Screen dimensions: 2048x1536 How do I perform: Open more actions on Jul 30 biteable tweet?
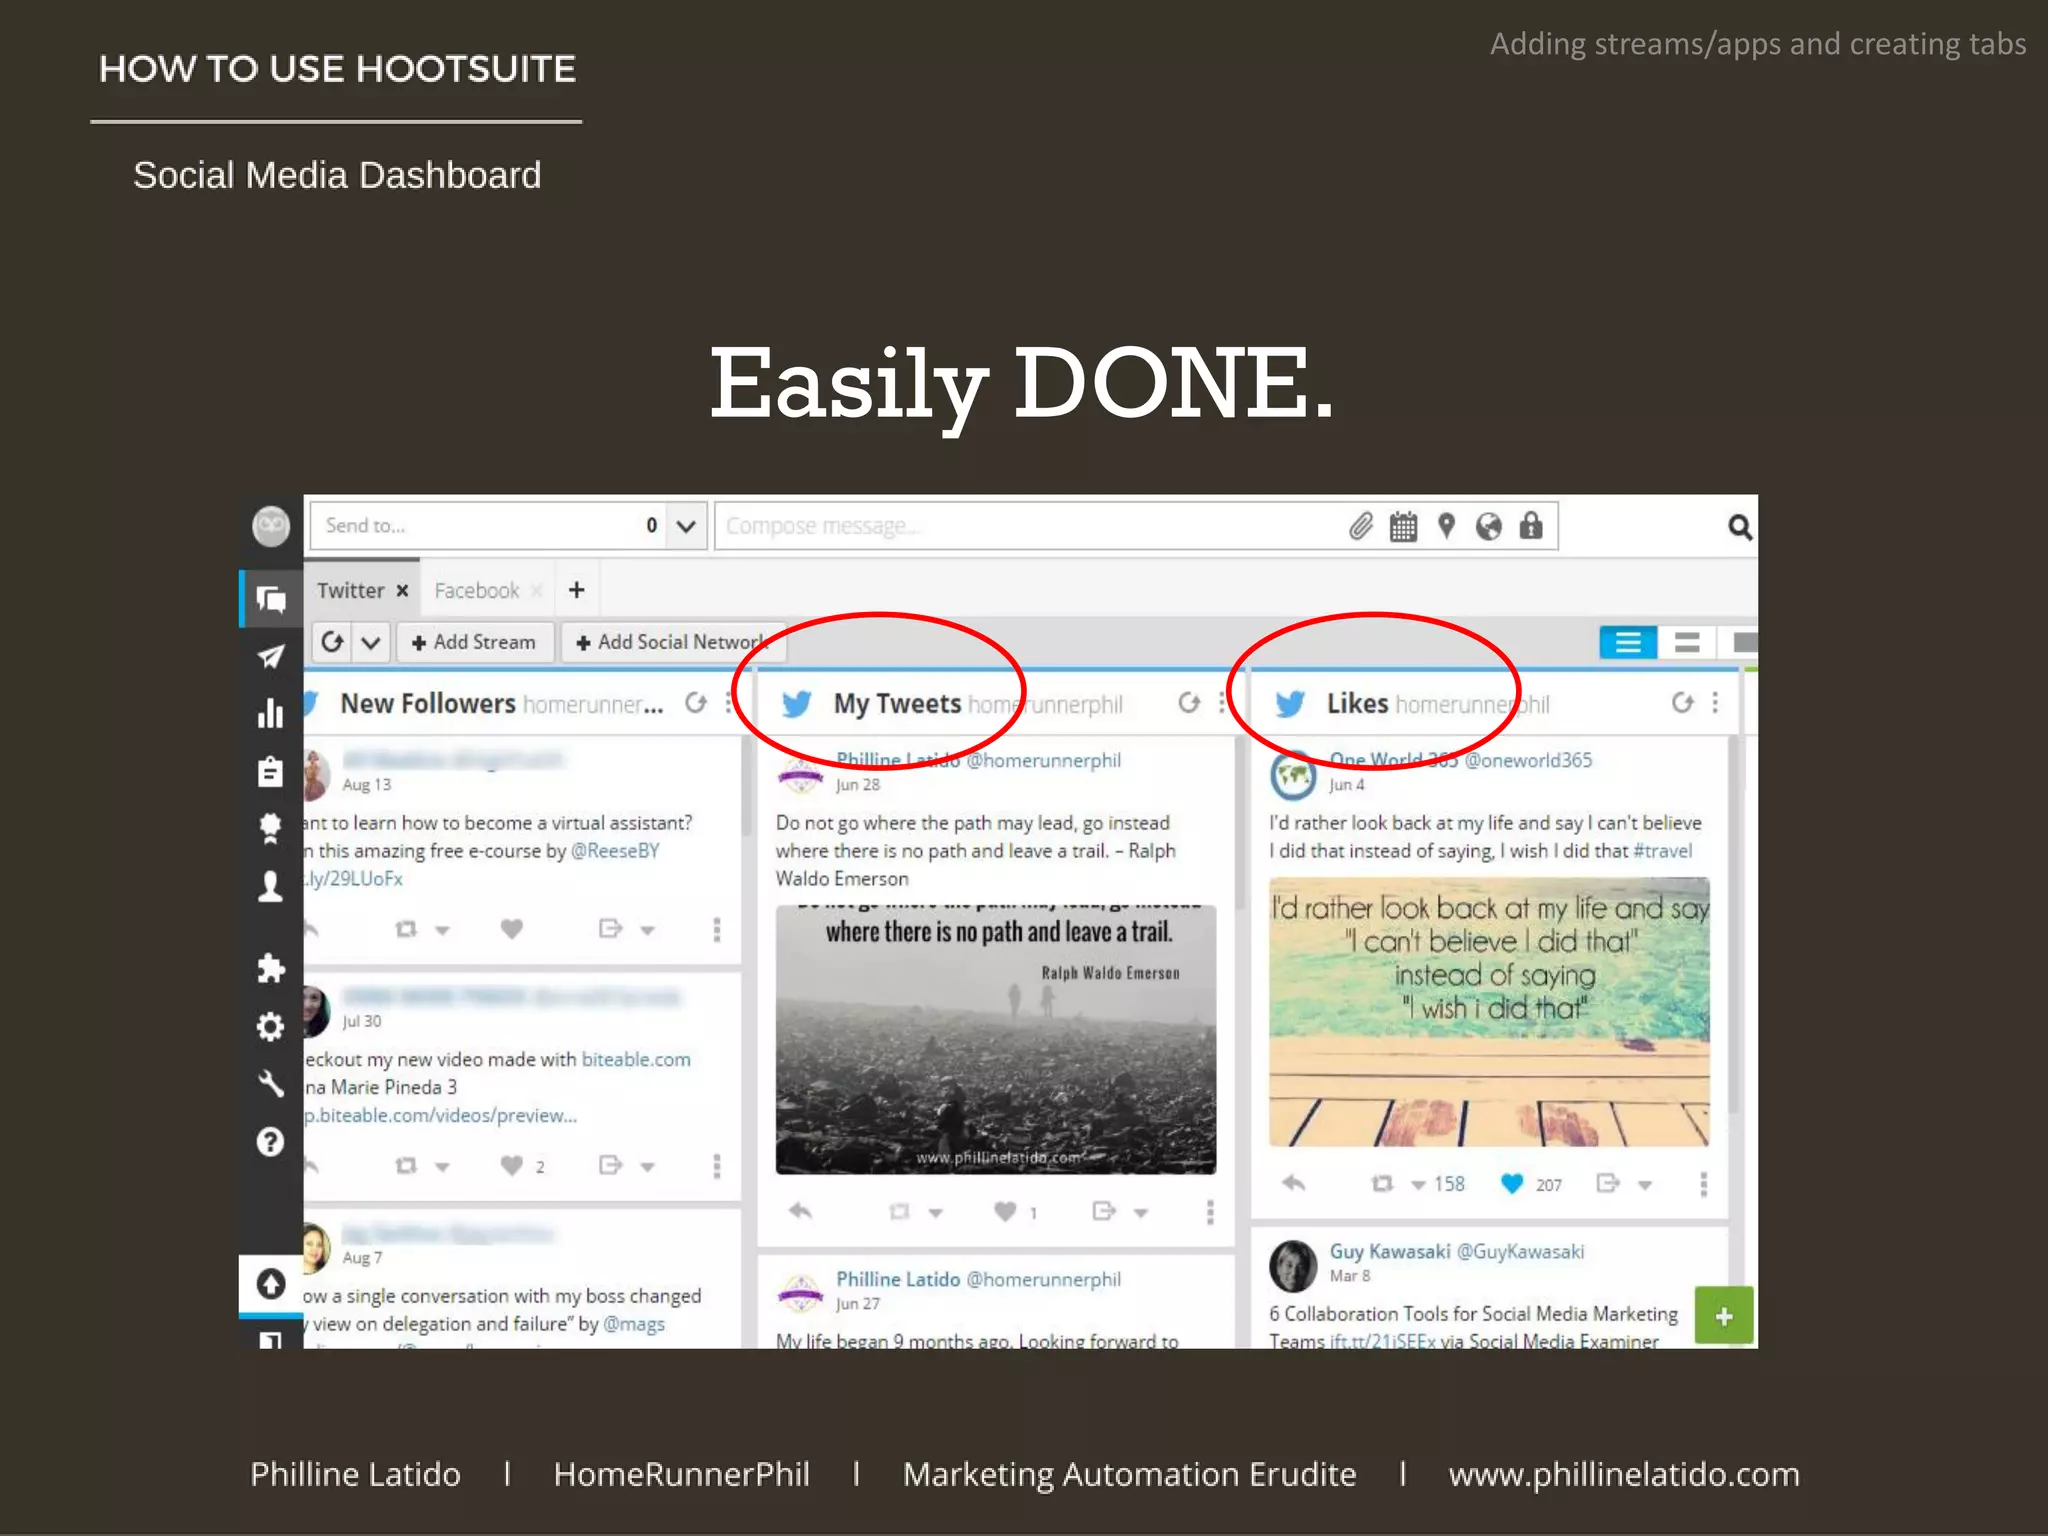click(x=716, y=1165)
